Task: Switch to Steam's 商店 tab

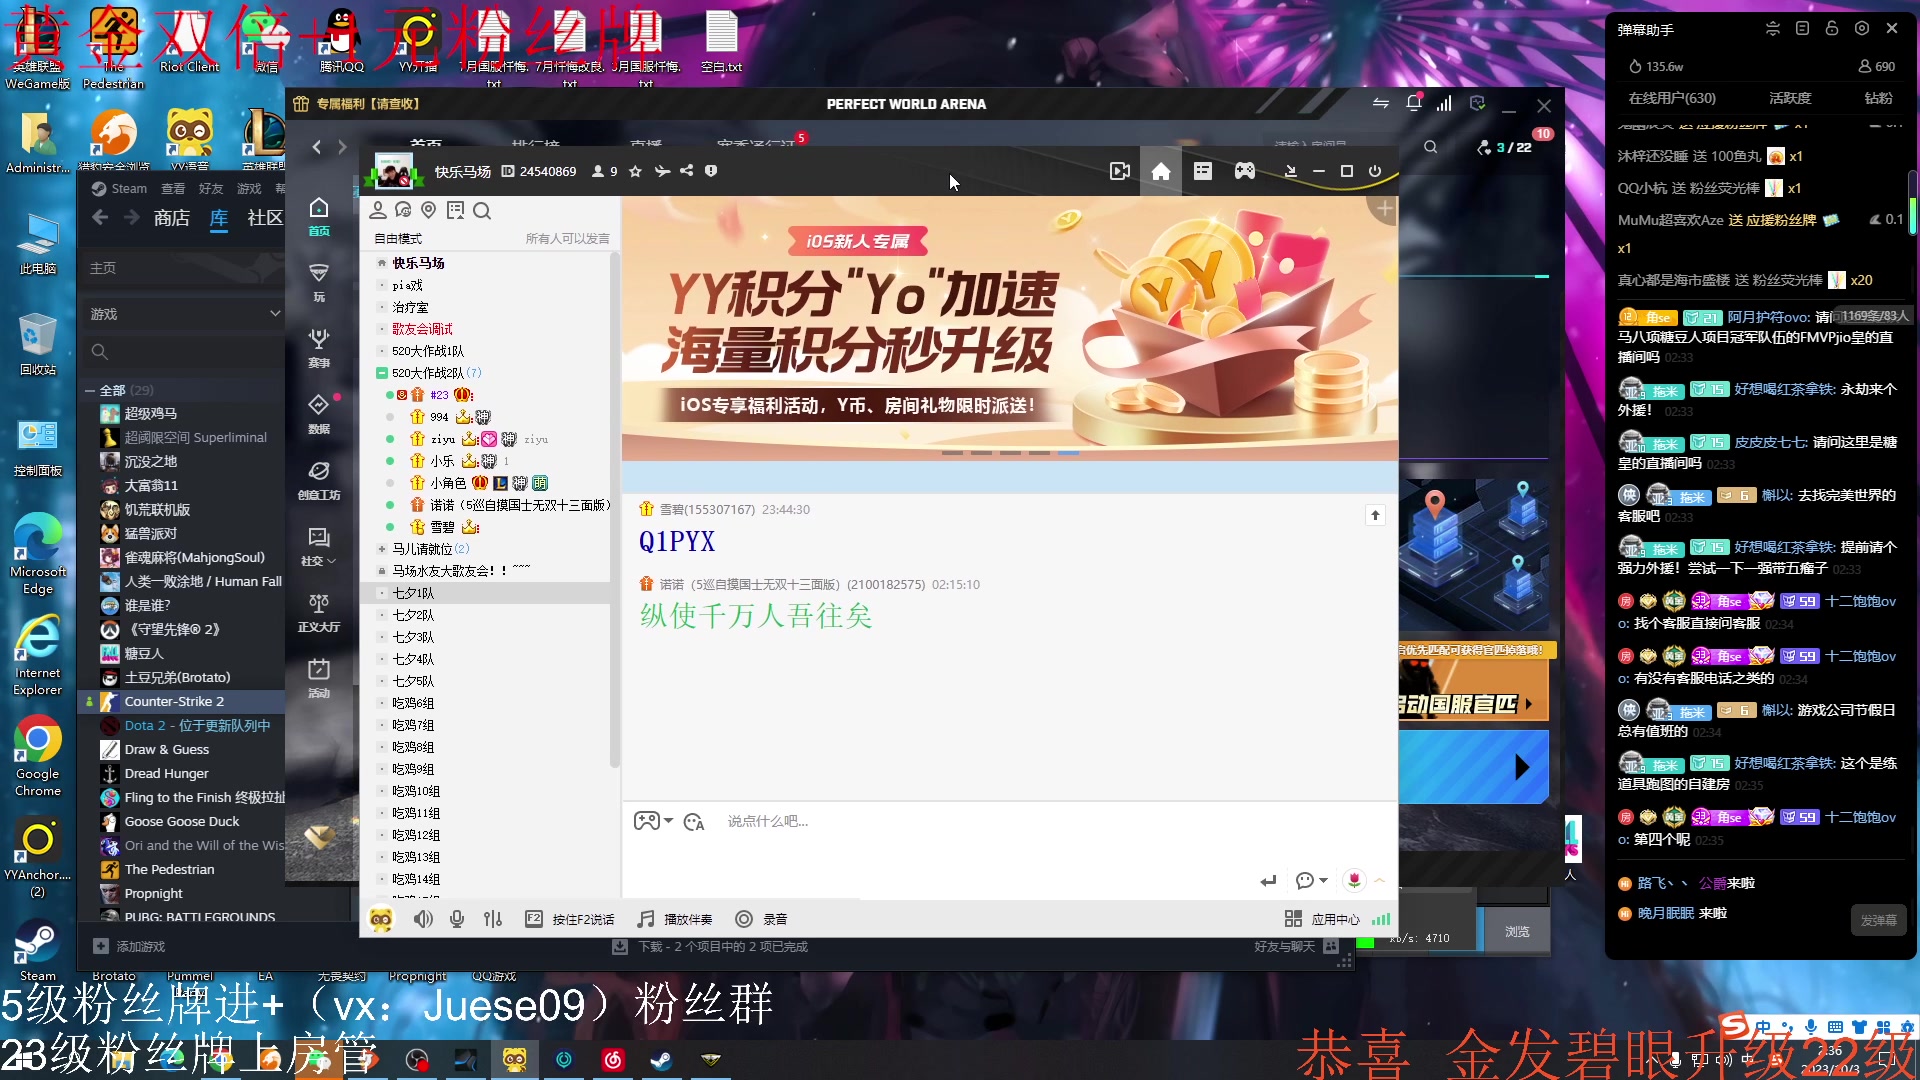Action: (x=171, y=218)
